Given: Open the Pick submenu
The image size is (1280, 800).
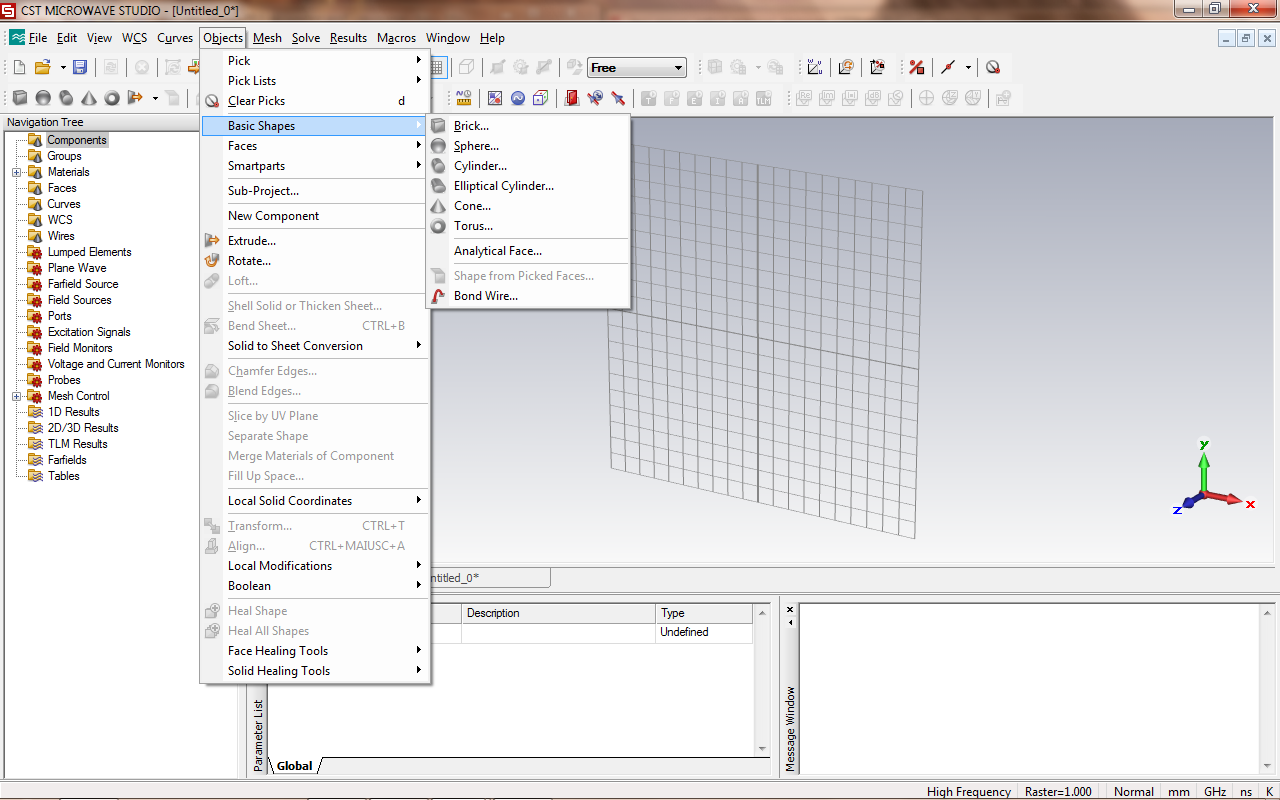Looking at the screenshot, I should pyautogui.click(x=315, y=61).
